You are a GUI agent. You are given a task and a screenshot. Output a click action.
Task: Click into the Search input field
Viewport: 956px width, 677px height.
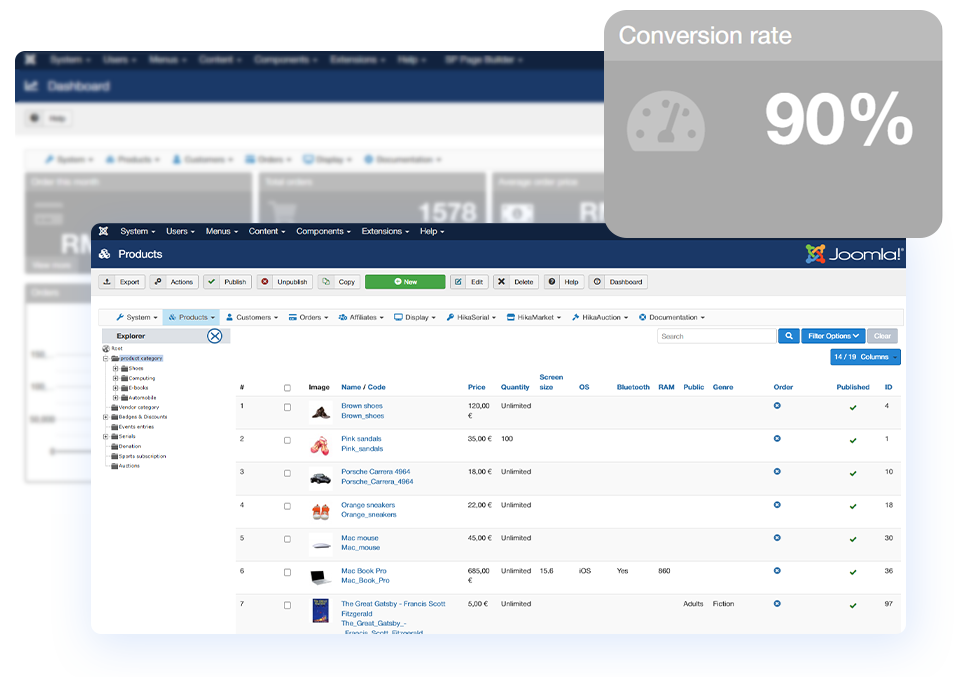click(716, 336)
